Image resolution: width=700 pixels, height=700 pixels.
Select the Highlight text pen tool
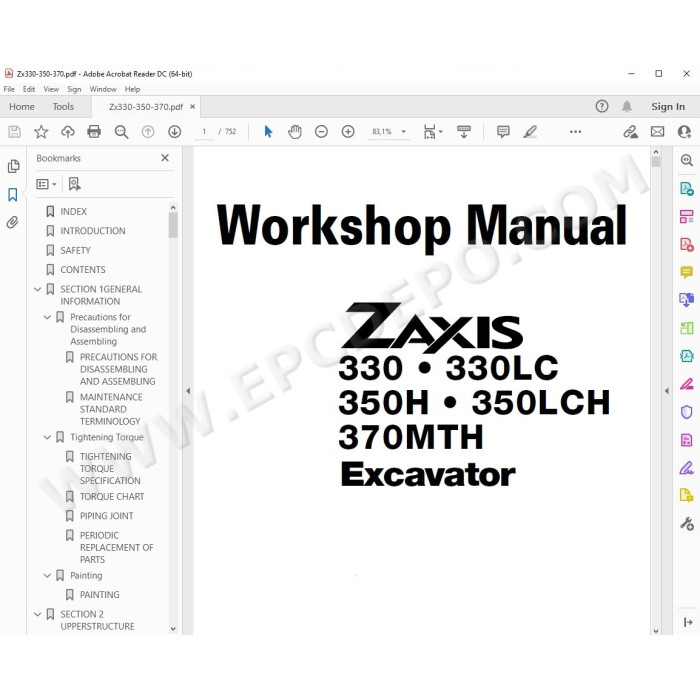[x=530, y=132]
